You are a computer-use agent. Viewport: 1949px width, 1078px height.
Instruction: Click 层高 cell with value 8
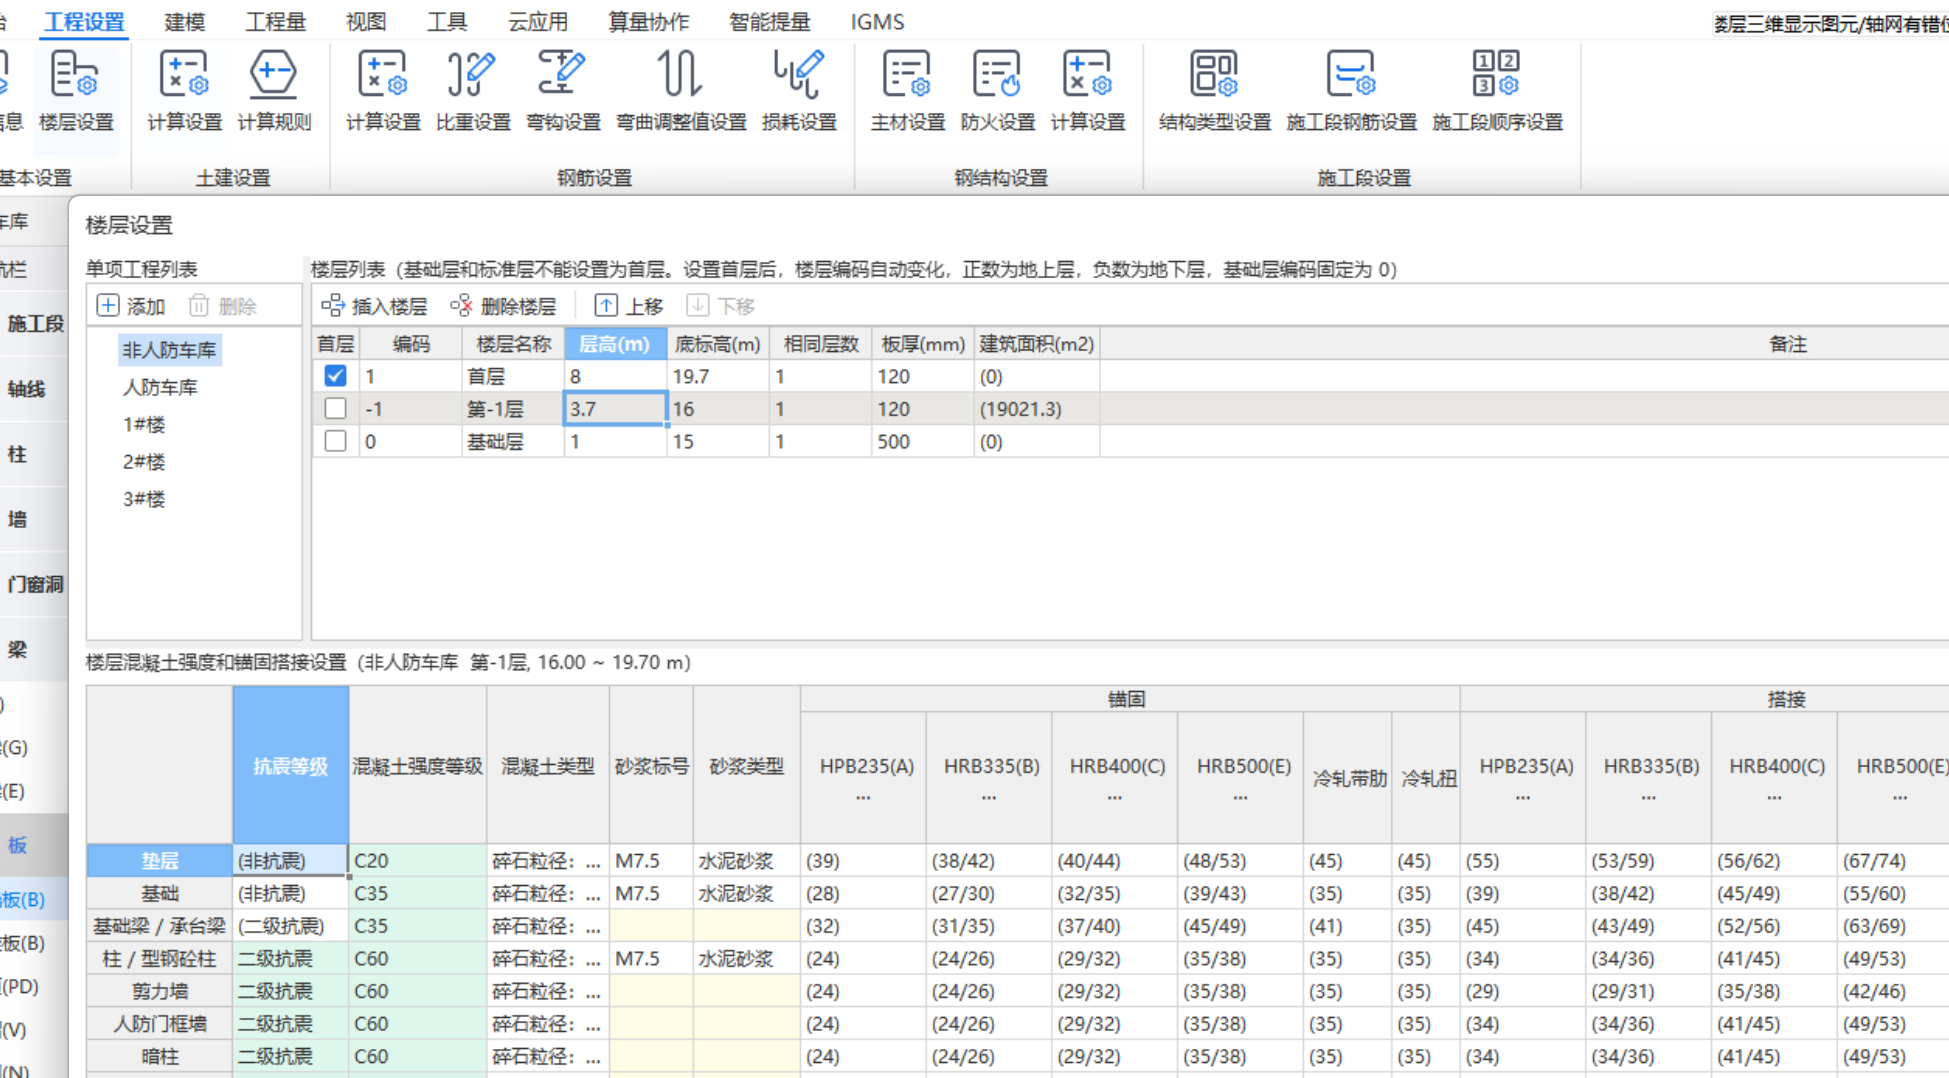pyautogui.click(x=615, y=376)
